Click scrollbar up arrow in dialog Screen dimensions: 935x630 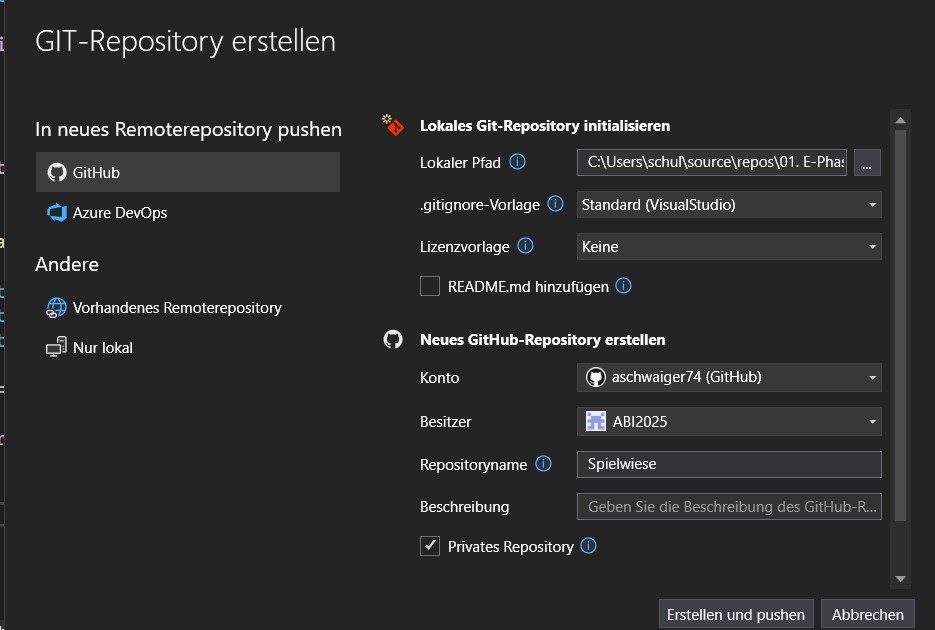click(900, 120)
